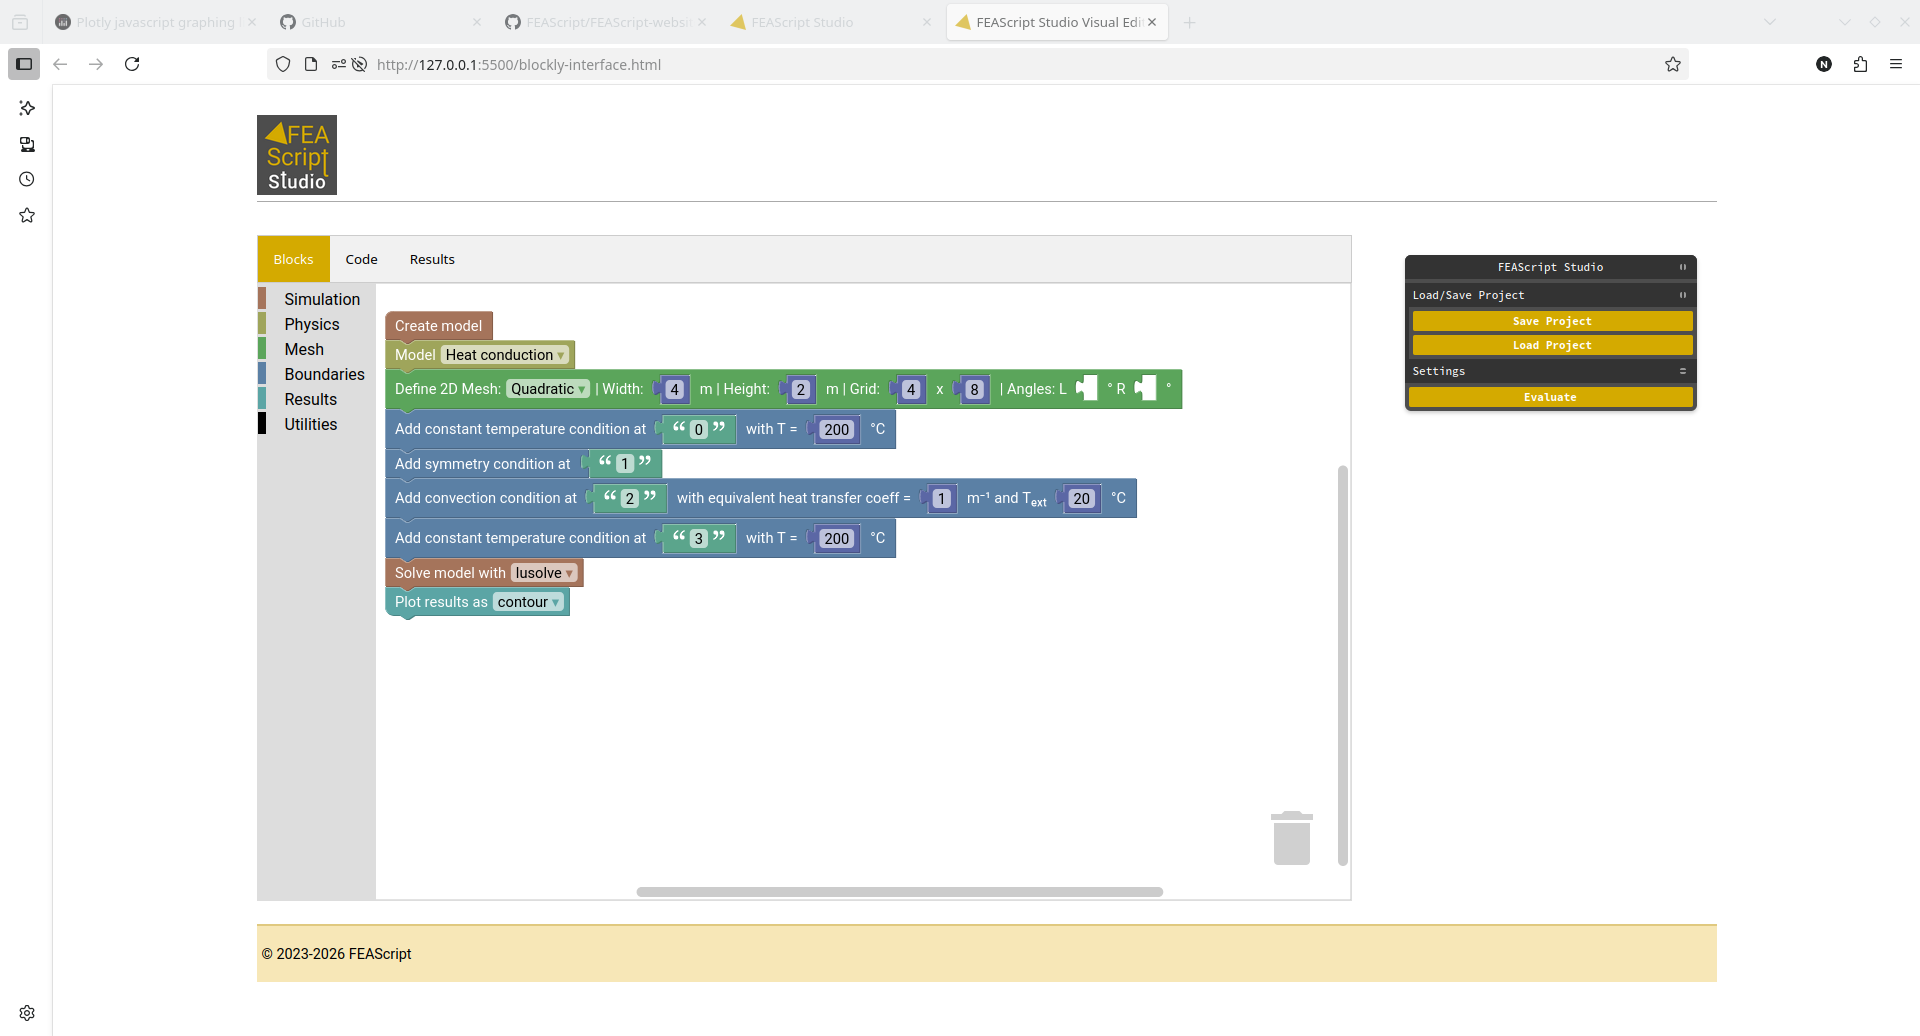
Task: Open the Results block category in toolbox
Action: pos(310,399)
